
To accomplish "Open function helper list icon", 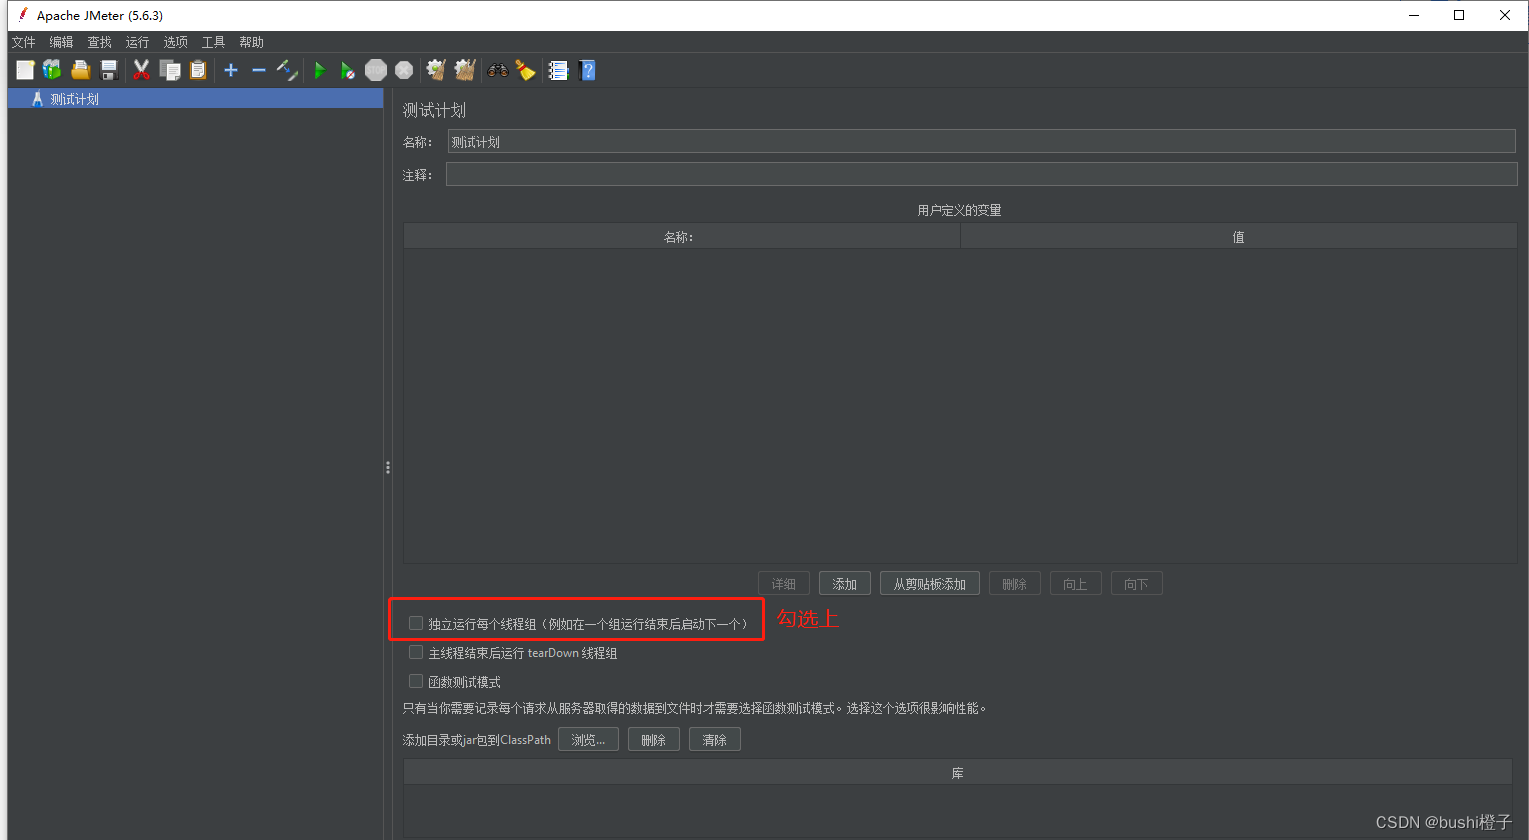I will click(558, 70).
